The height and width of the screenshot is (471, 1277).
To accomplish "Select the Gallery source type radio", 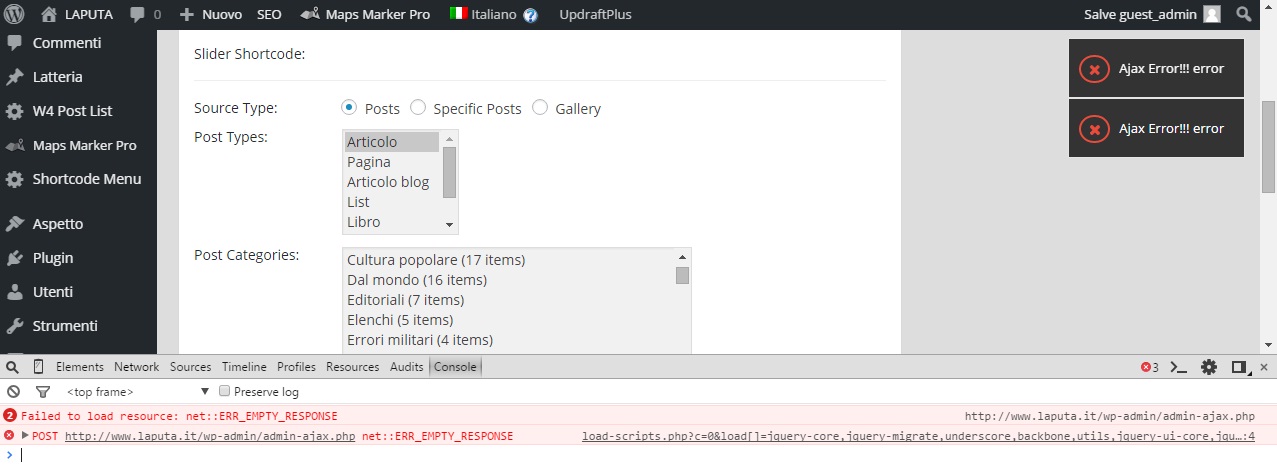I will tap(540, 108).
